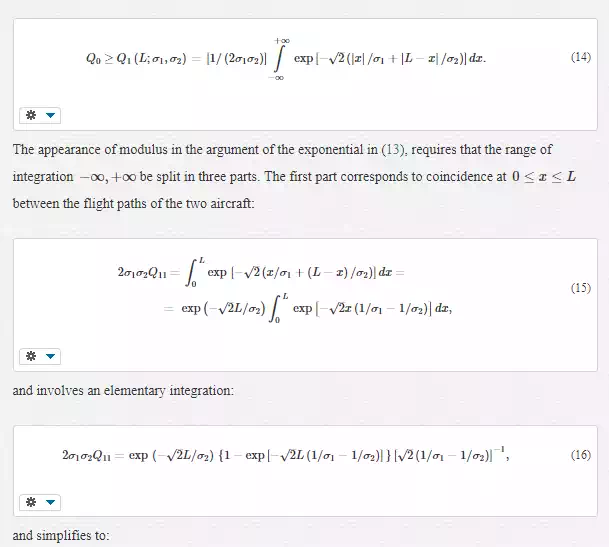Open dropdown arrow under equation 15
Viewport: 609px width, 547px height.
[51, 355]
